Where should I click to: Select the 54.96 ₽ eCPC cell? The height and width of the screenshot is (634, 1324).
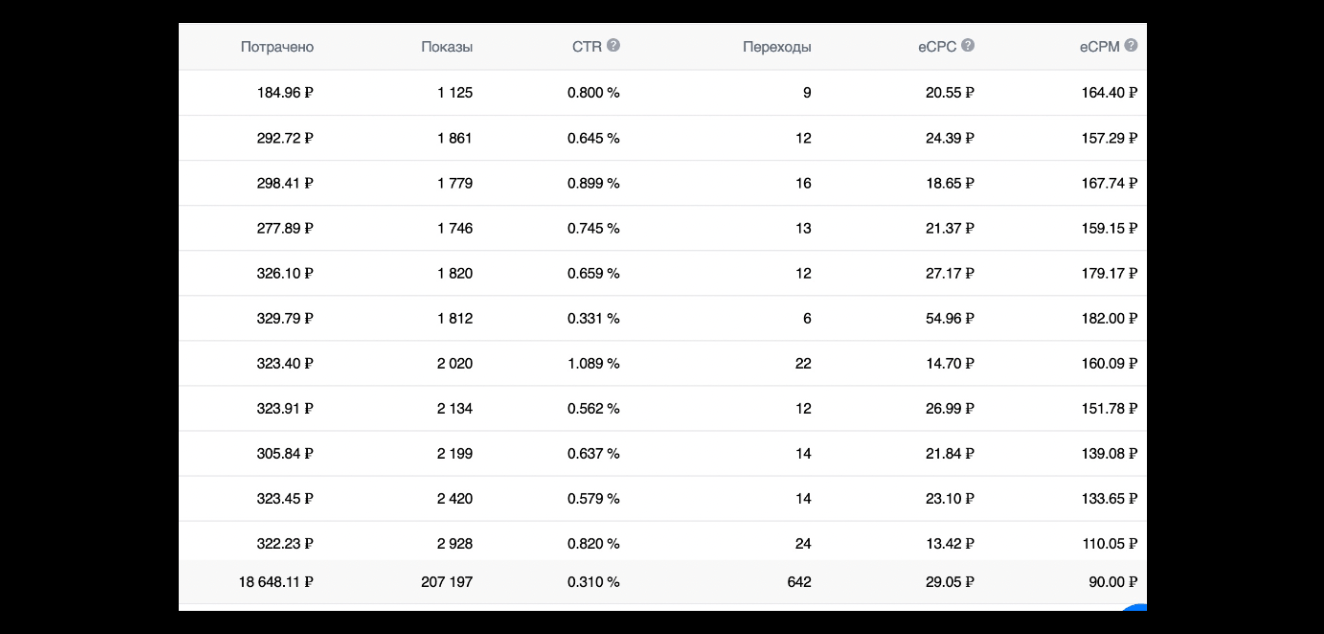click(x=949, y=319)
